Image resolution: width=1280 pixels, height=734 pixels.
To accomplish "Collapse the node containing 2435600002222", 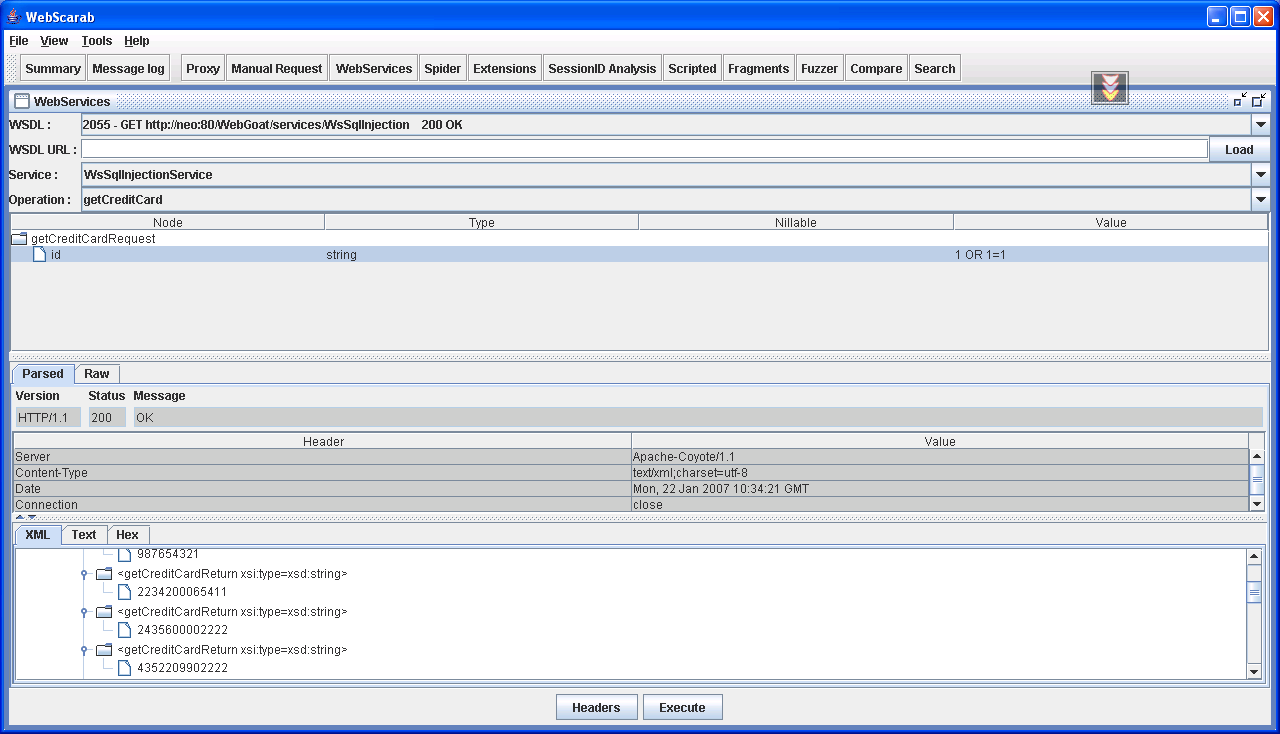I will tap(86, 611).
